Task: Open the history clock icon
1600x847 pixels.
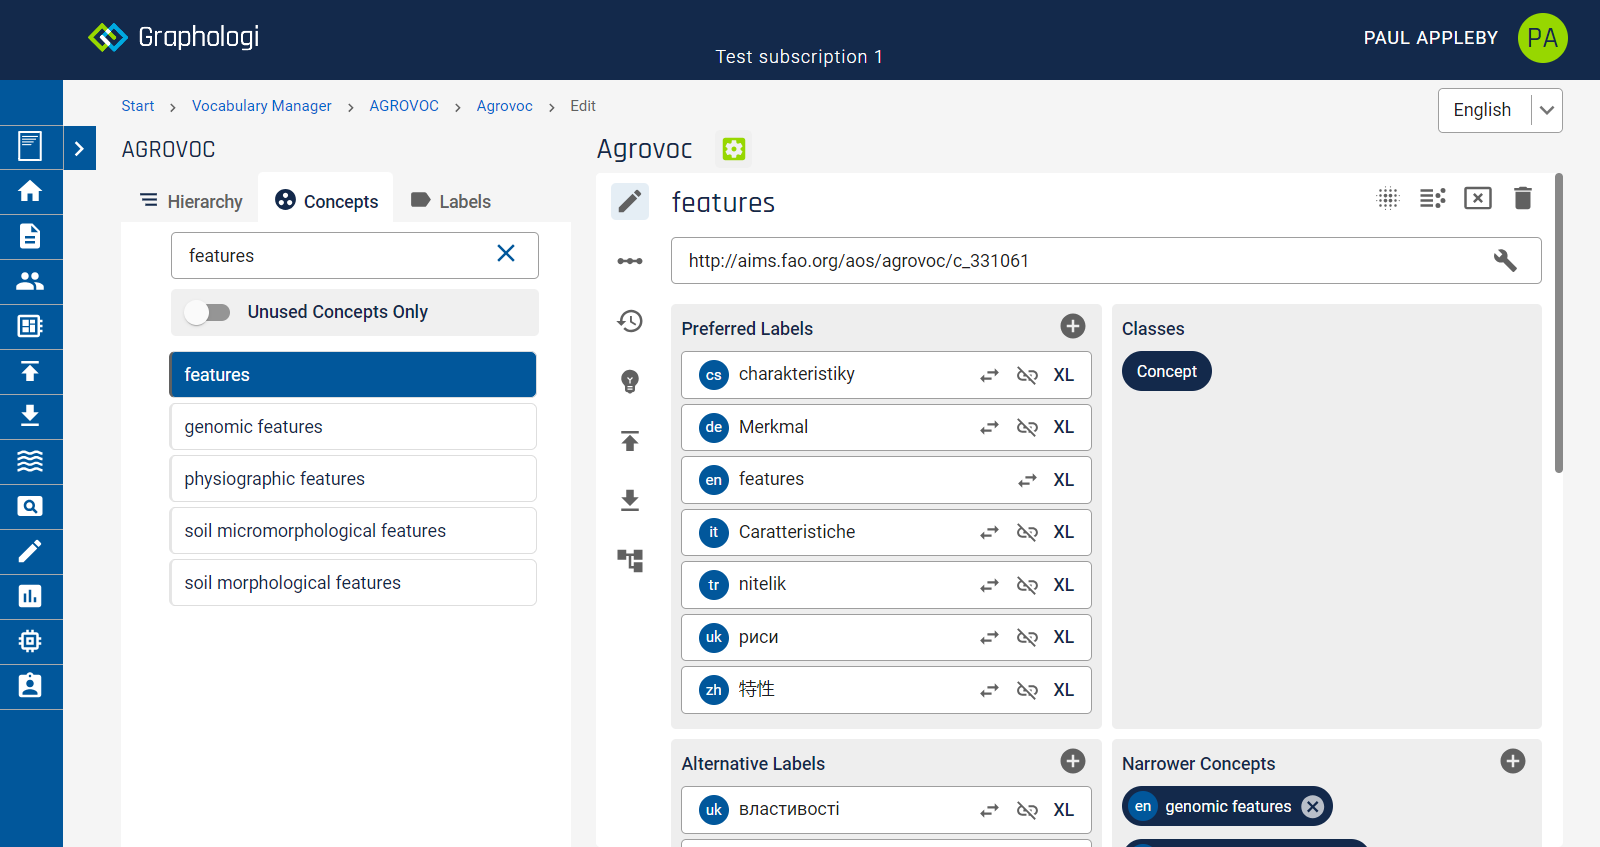Action: pos(630,321)
